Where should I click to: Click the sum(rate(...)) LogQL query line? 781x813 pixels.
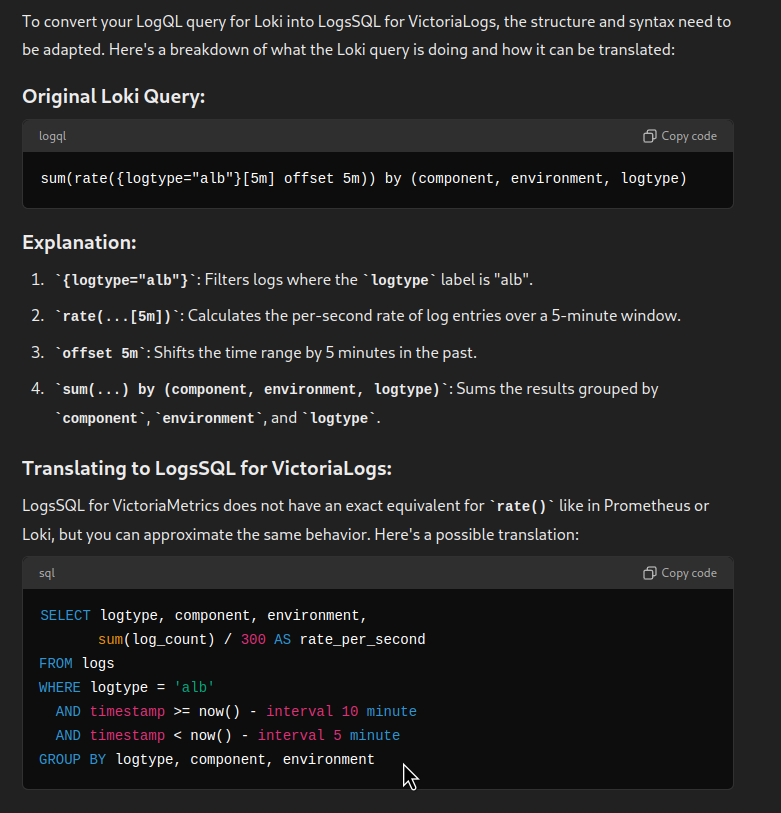(x=364, y=179)
